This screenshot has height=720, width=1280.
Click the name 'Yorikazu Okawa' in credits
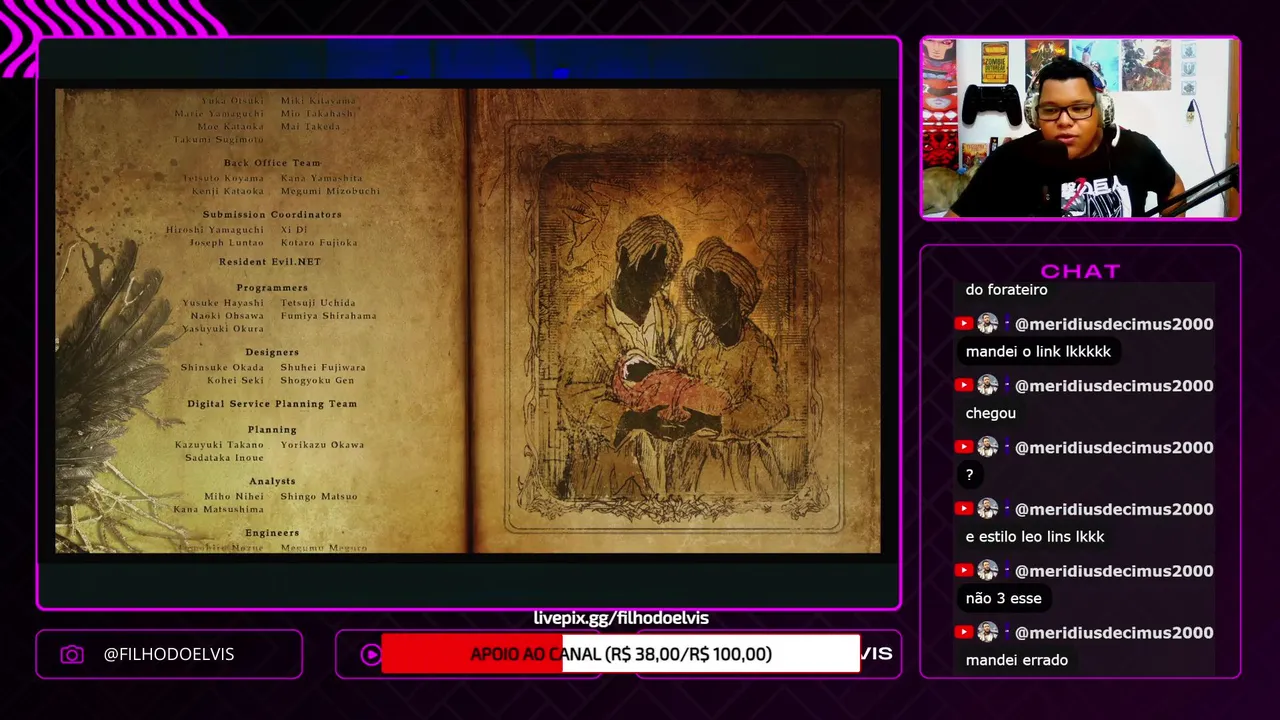(322, 445)
